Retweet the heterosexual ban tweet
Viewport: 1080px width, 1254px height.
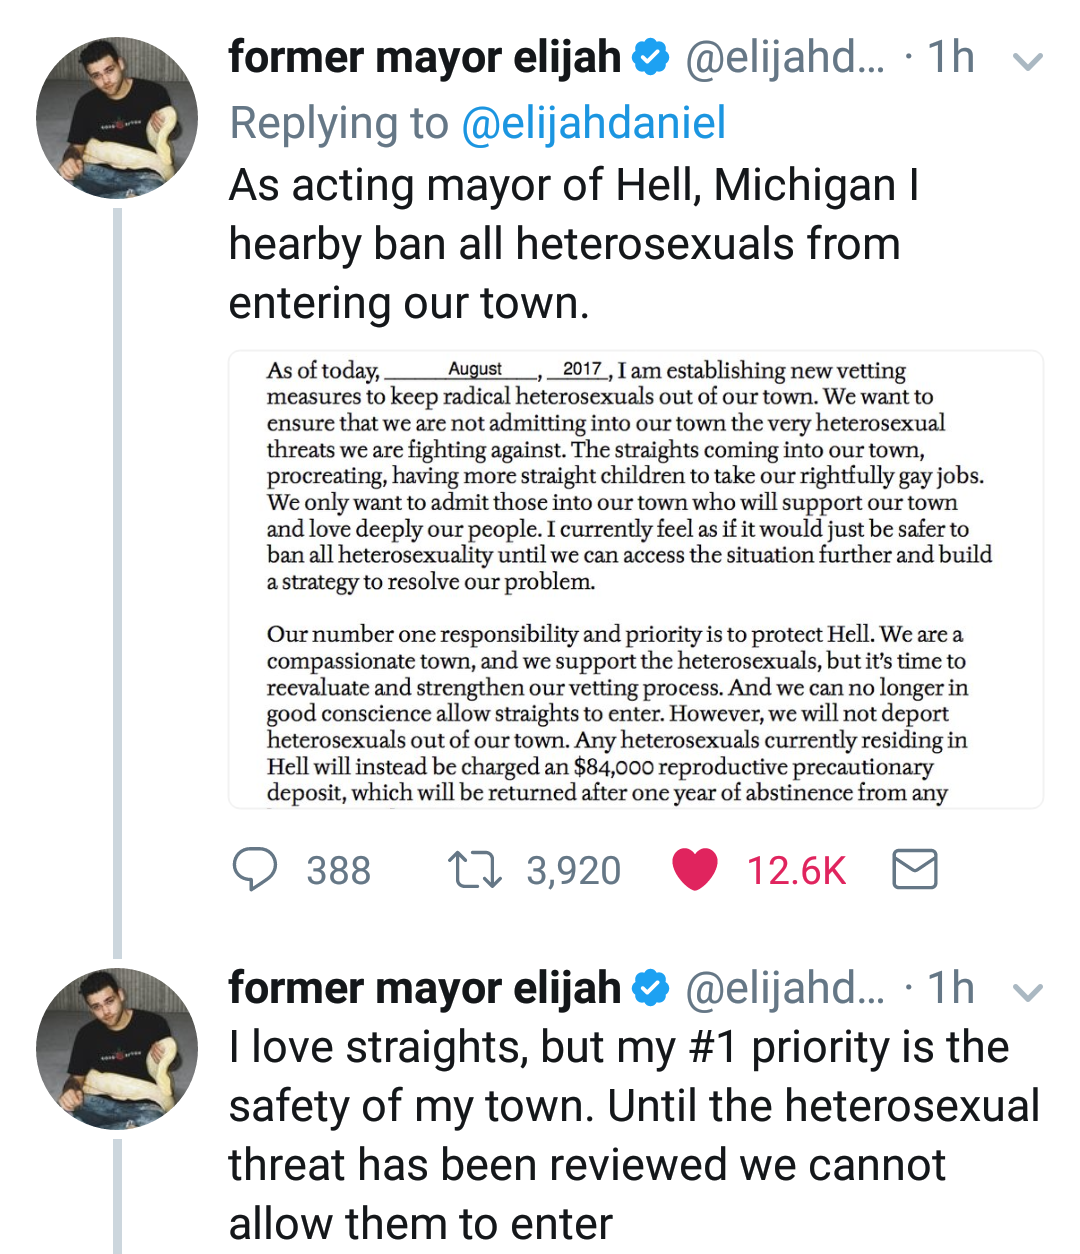[475, 869]
